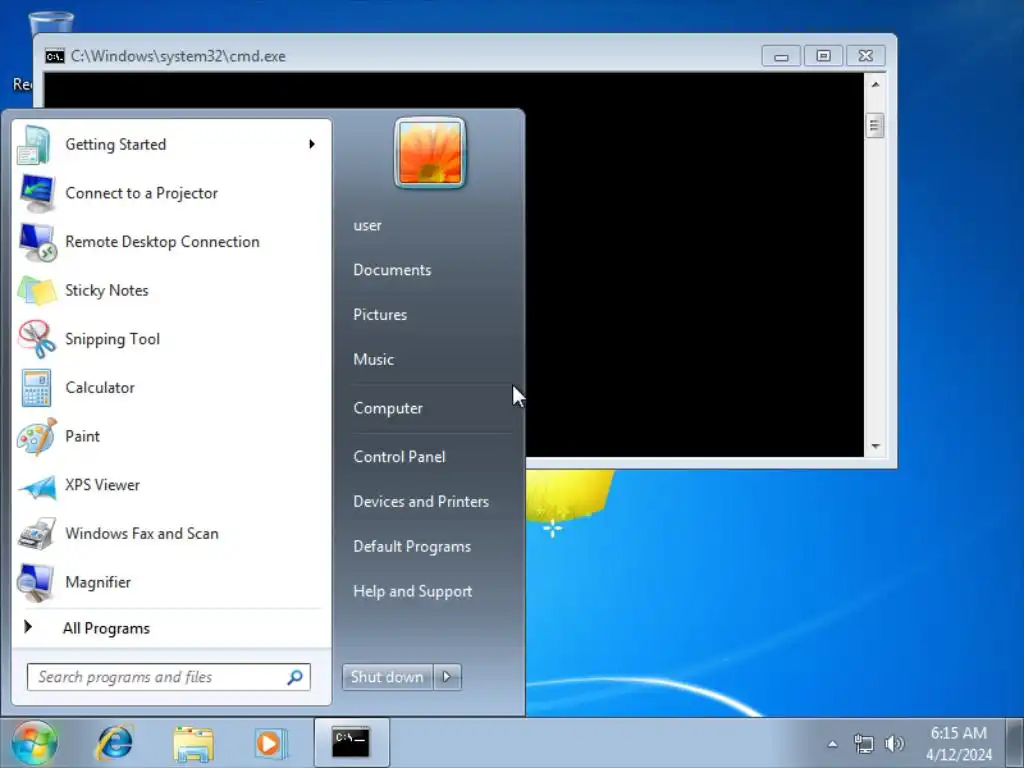The width and height of the screenshot is (1024, 768).
Task: Open Control Panel
Action: [x=399, y=456]
